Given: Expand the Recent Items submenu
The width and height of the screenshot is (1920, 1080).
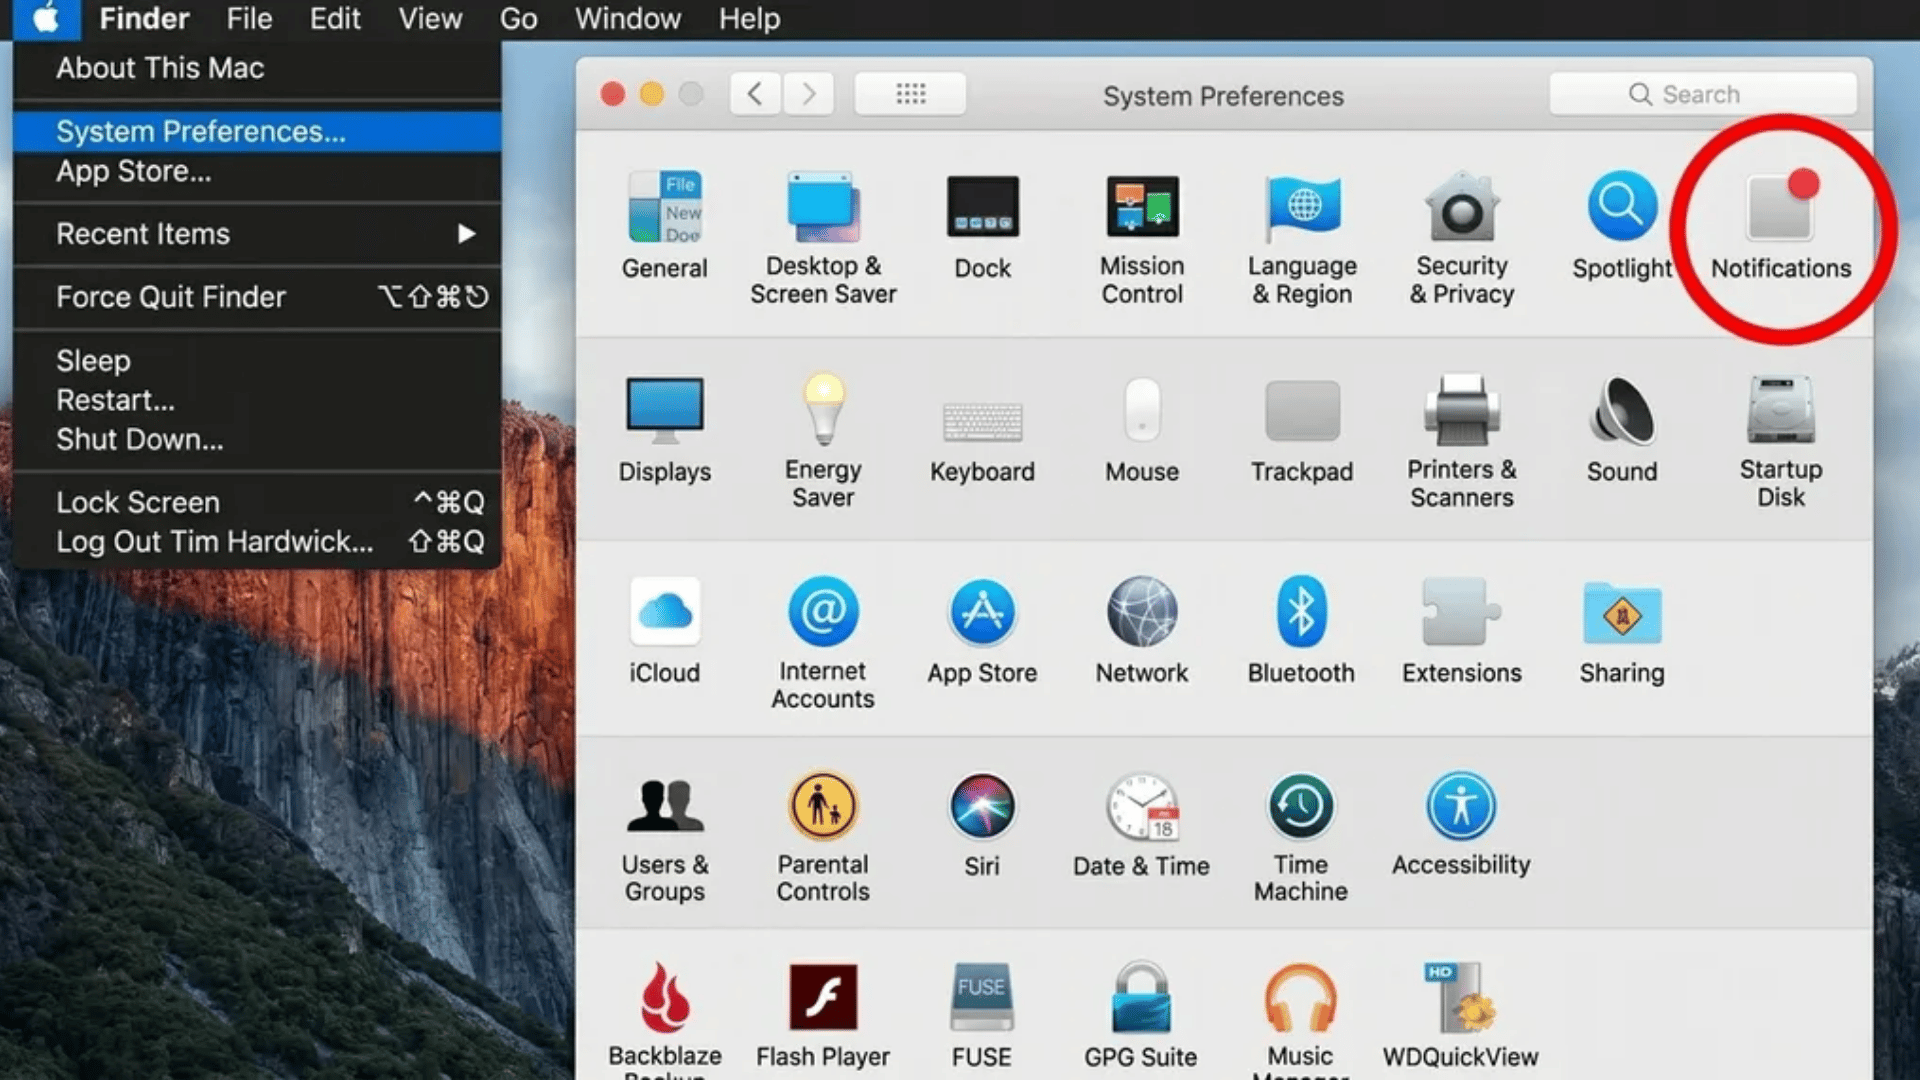Looking at the screenshot, I should click(x=257, y=234).
